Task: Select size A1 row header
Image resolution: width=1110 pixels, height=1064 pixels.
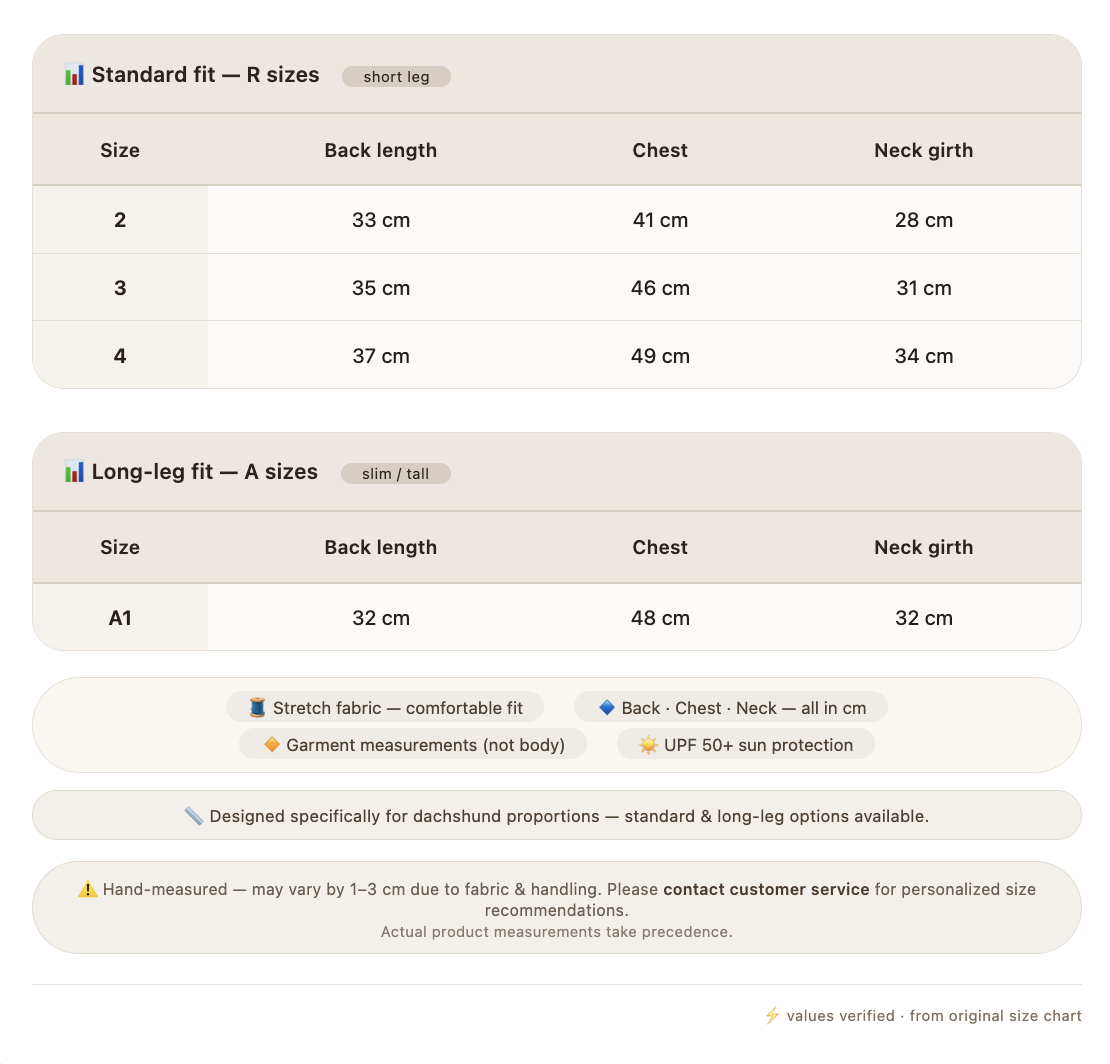Action: click(120, 618)
